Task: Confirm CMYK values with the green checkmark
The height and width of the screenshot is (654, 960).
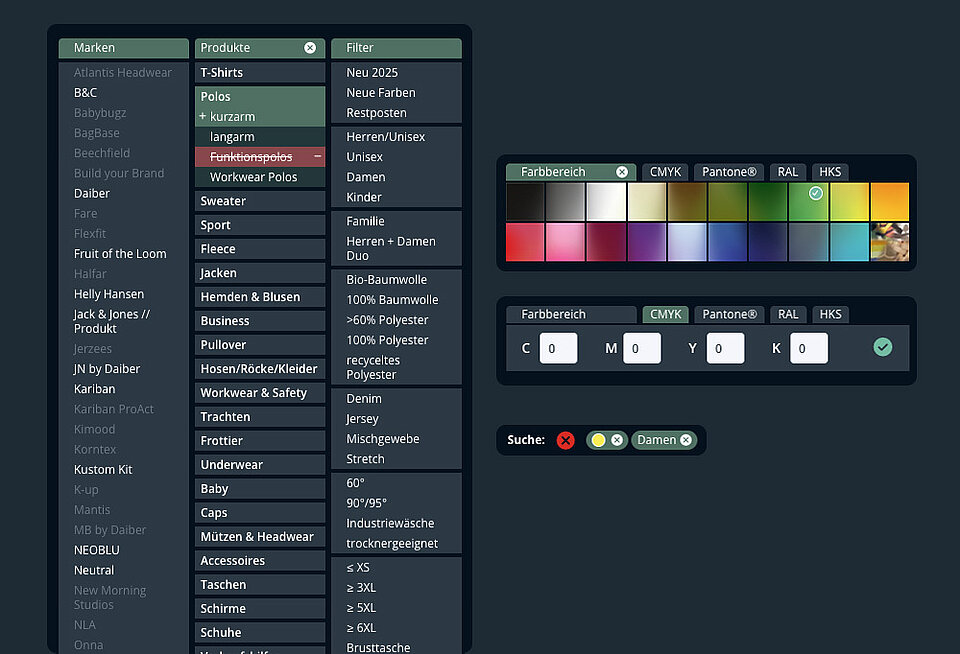Action: coord(882,347)
